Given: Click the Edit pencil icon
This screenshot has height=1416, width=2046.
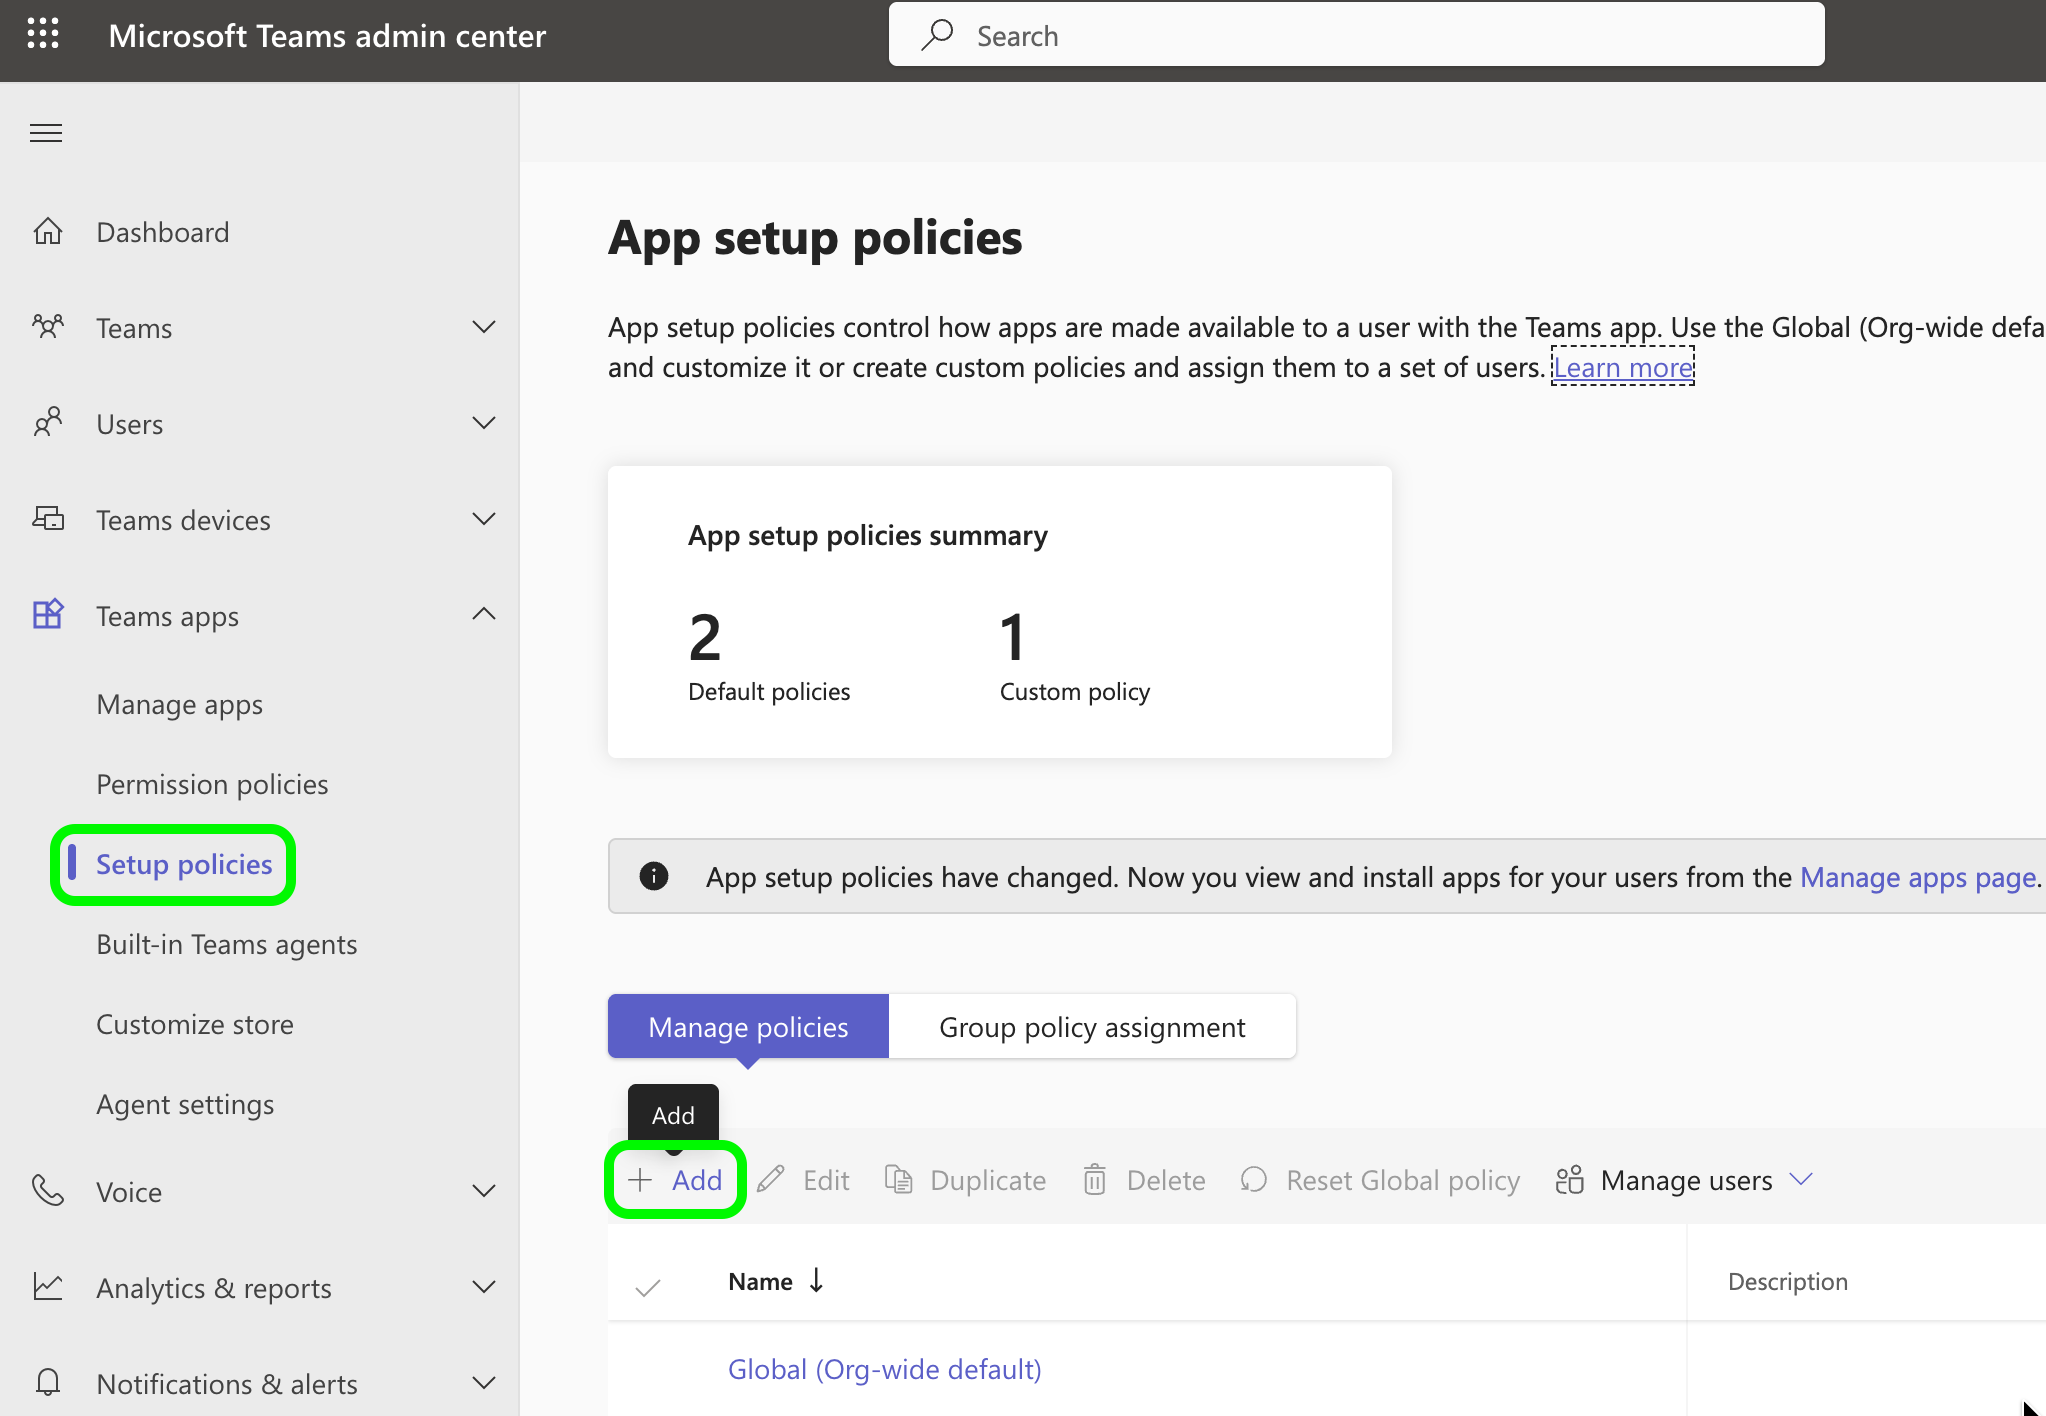Looking at the screenshot, I should 771,1180.
